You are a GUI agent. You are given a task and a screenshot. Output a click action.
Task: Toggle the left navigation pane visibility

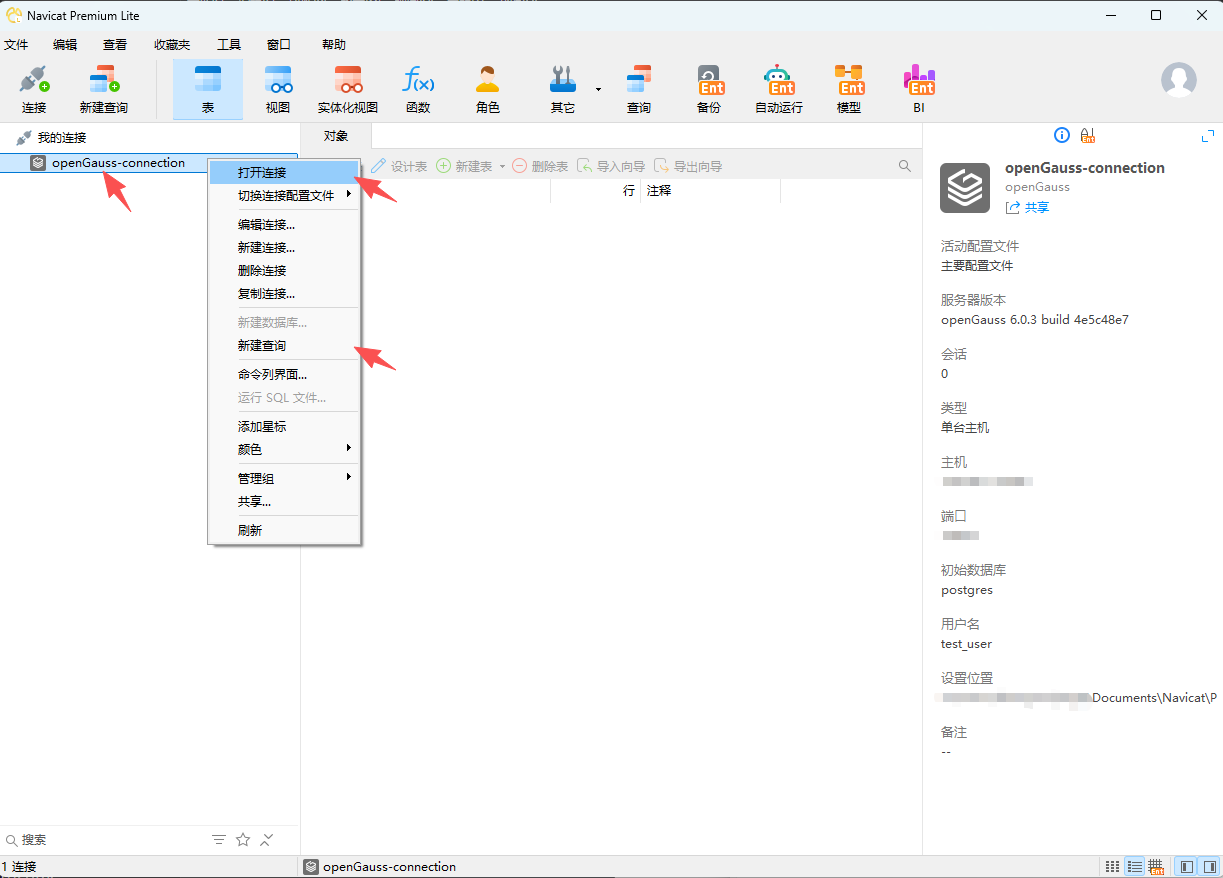1187,867
